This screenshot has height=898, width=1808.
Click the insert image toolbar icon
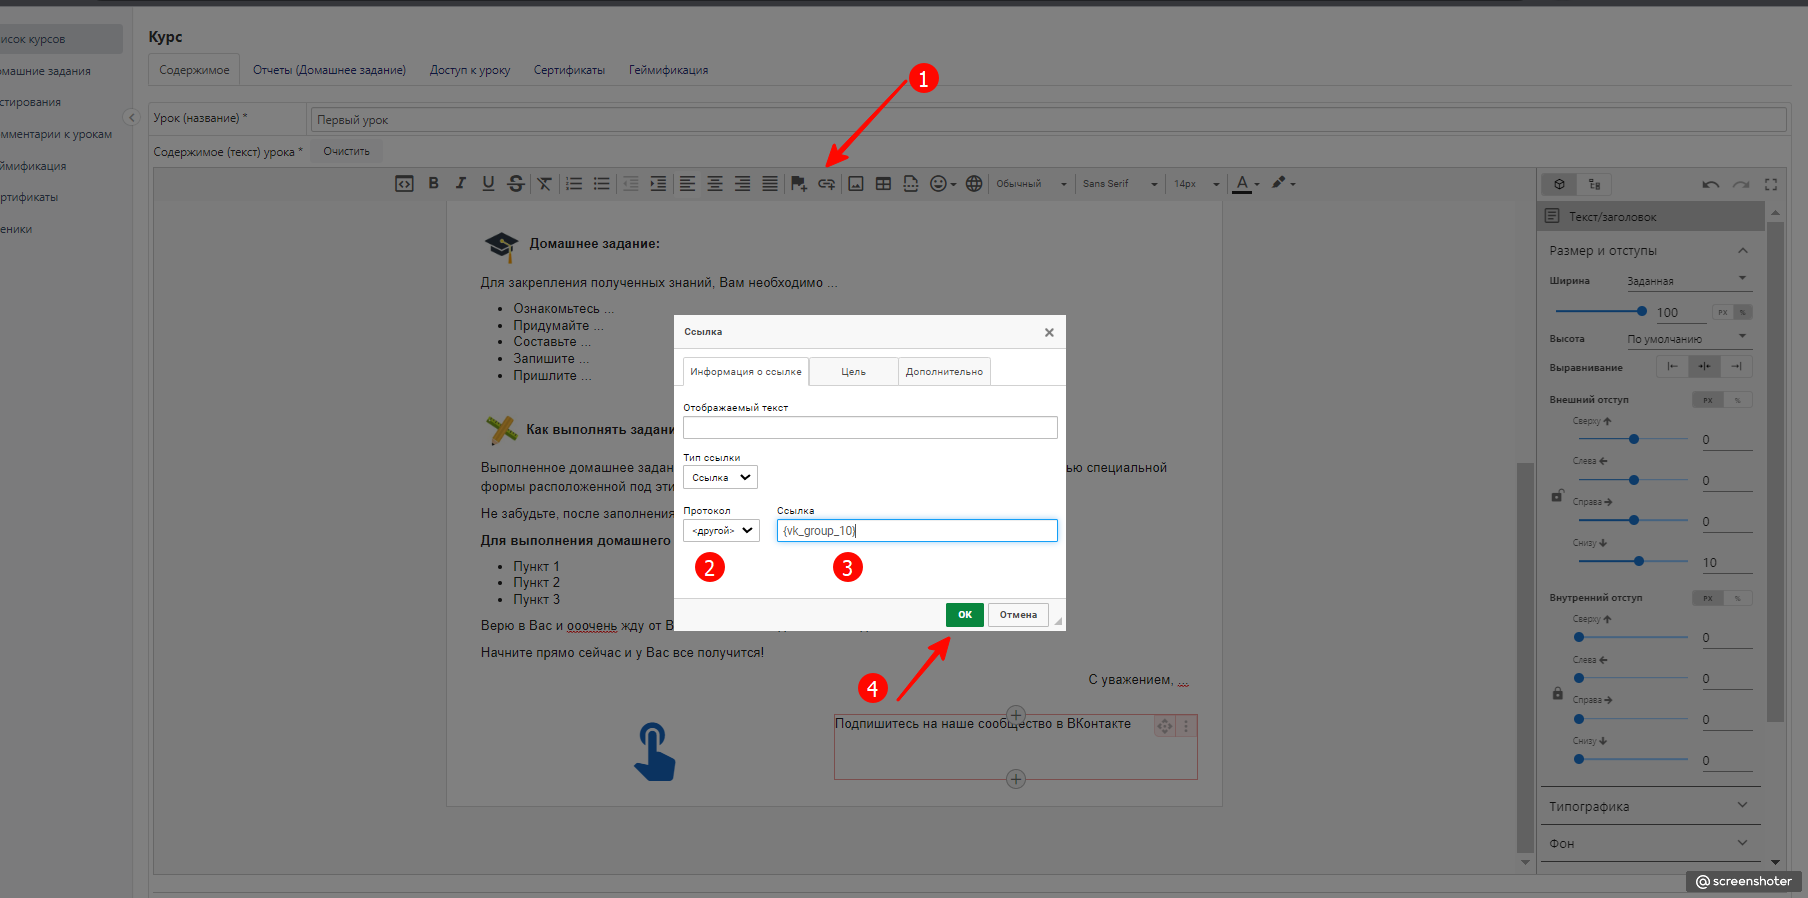pyautogui.click(x=856, y=184)
